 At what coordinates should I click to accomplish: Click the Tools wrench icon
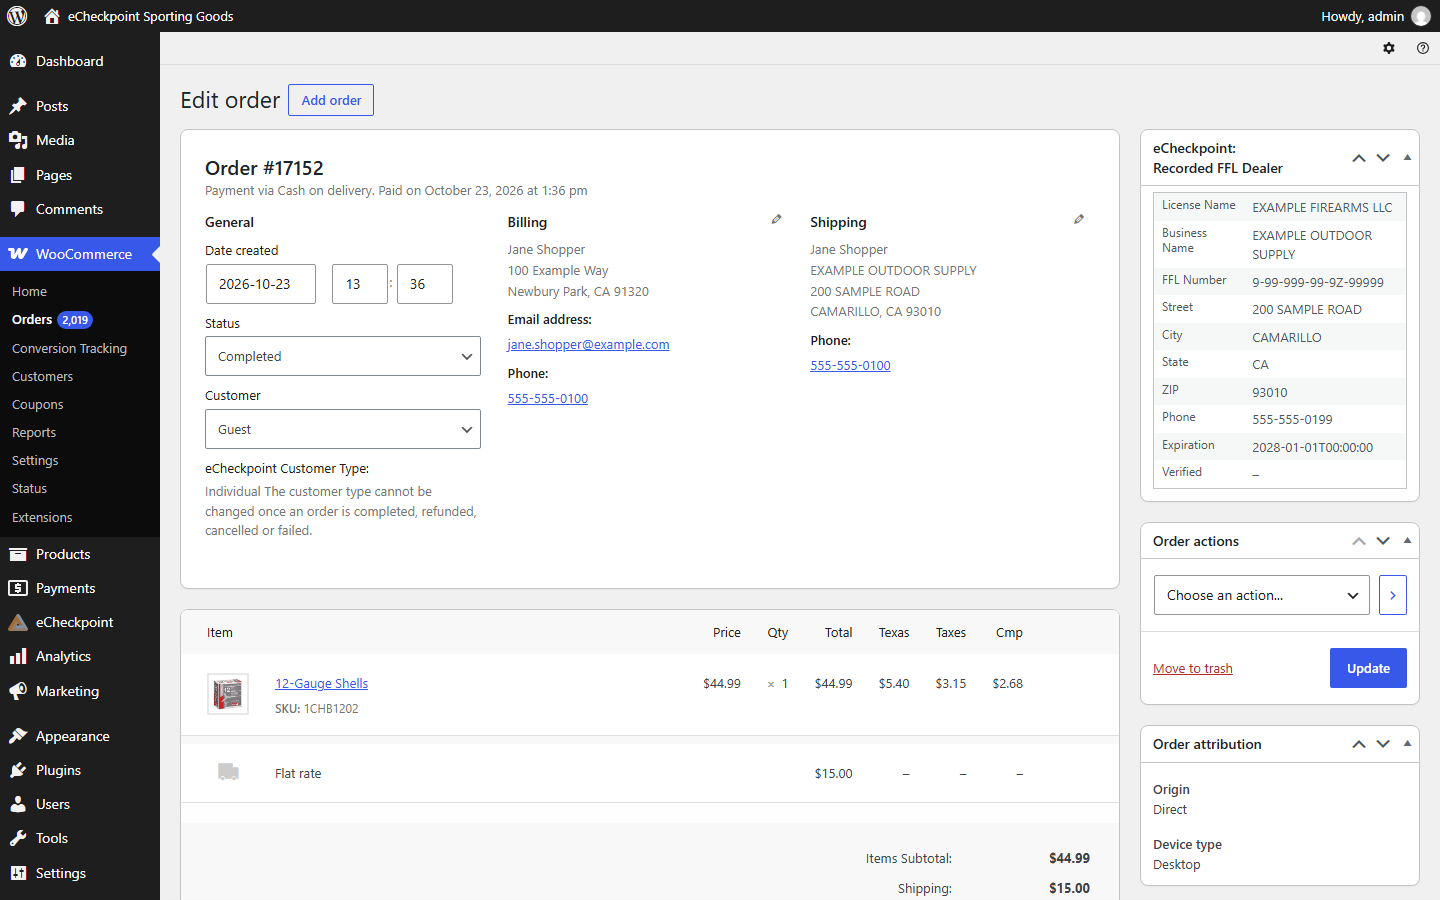point(18,838)
